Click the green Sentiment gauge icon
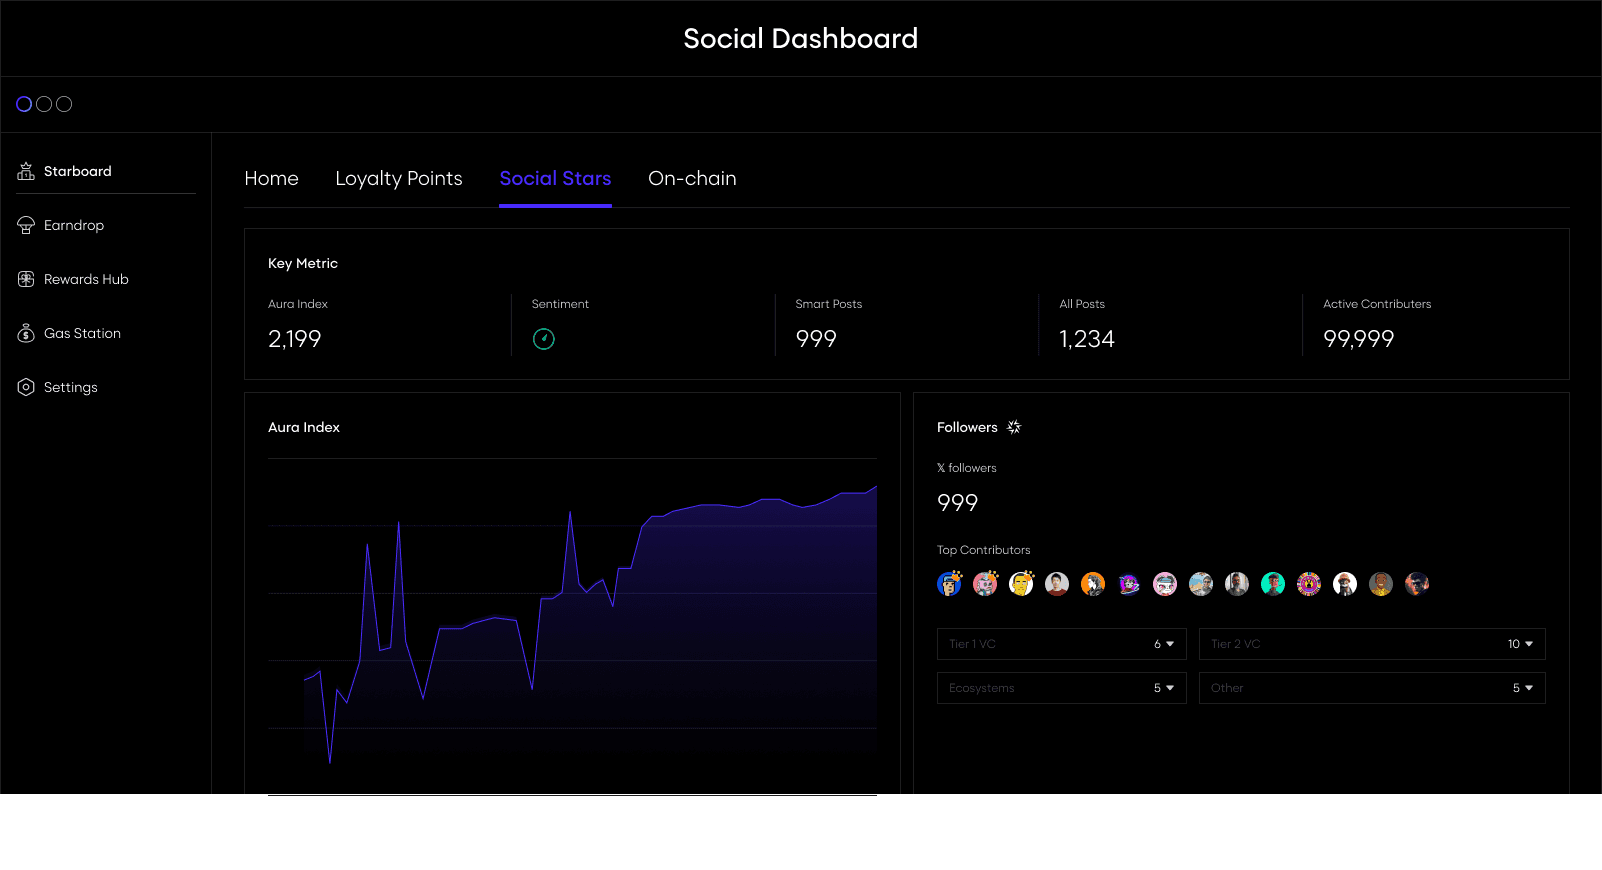Image resolution: width=1602 pixels, height=870 pixels. pos(544,339)
